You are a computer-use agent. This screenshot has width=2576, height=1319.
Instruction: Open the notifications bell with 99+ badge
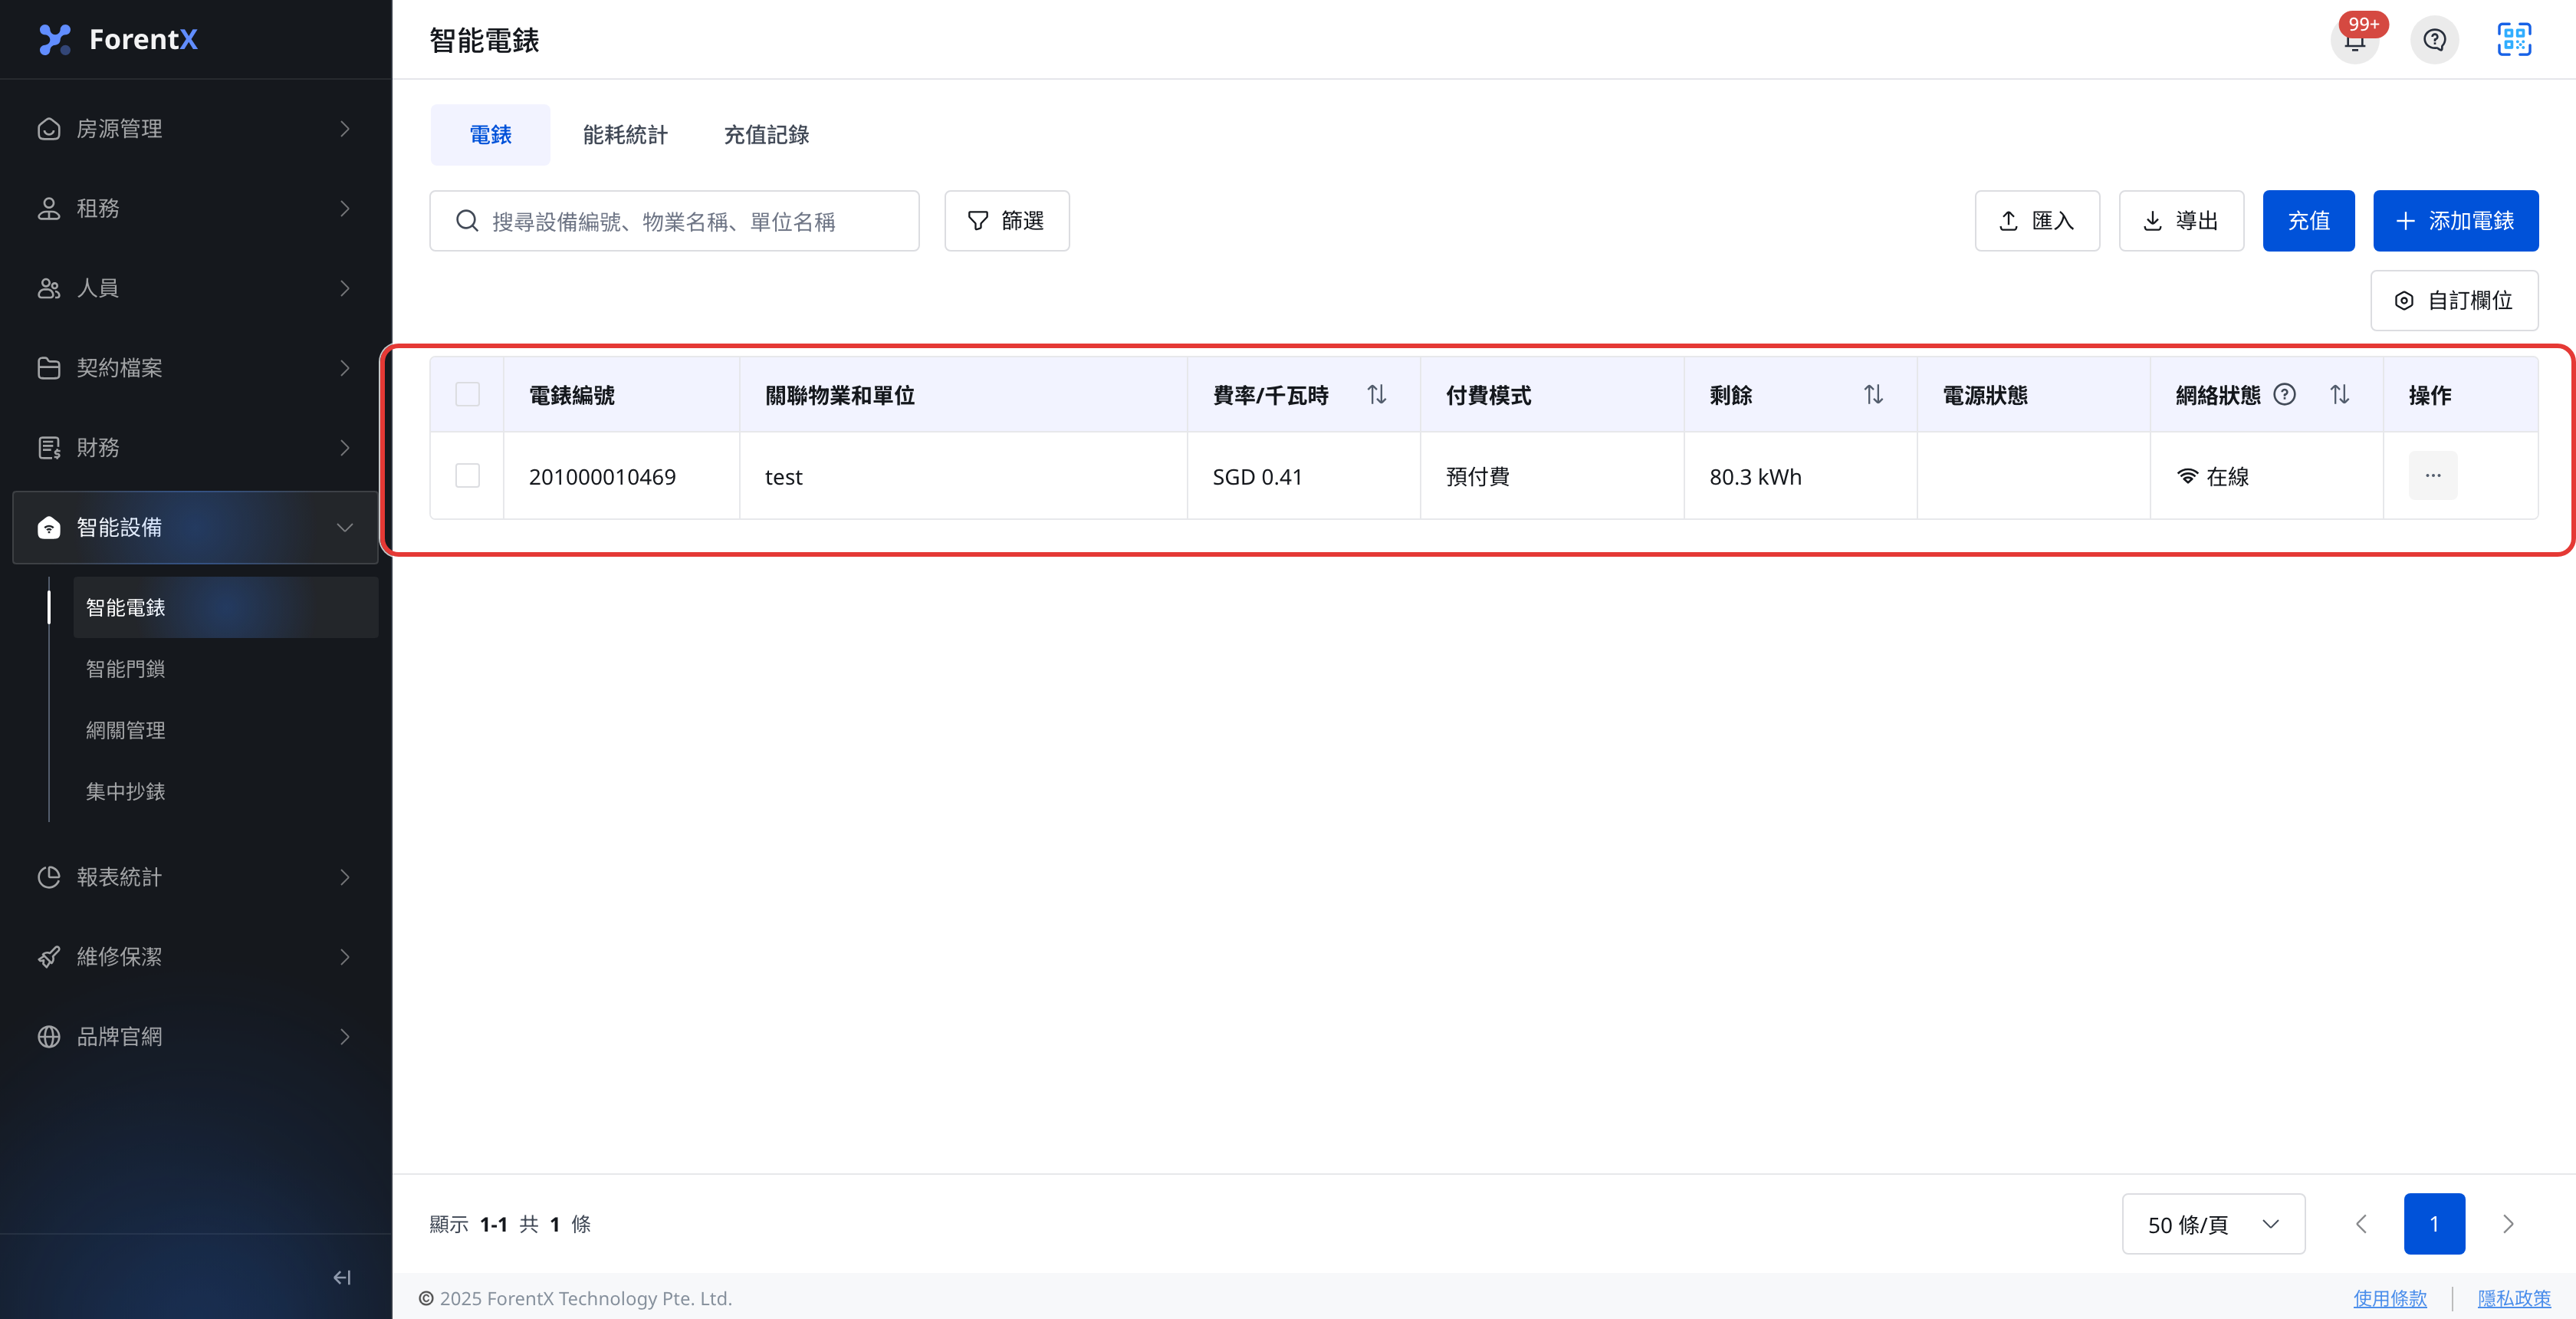2355,40
